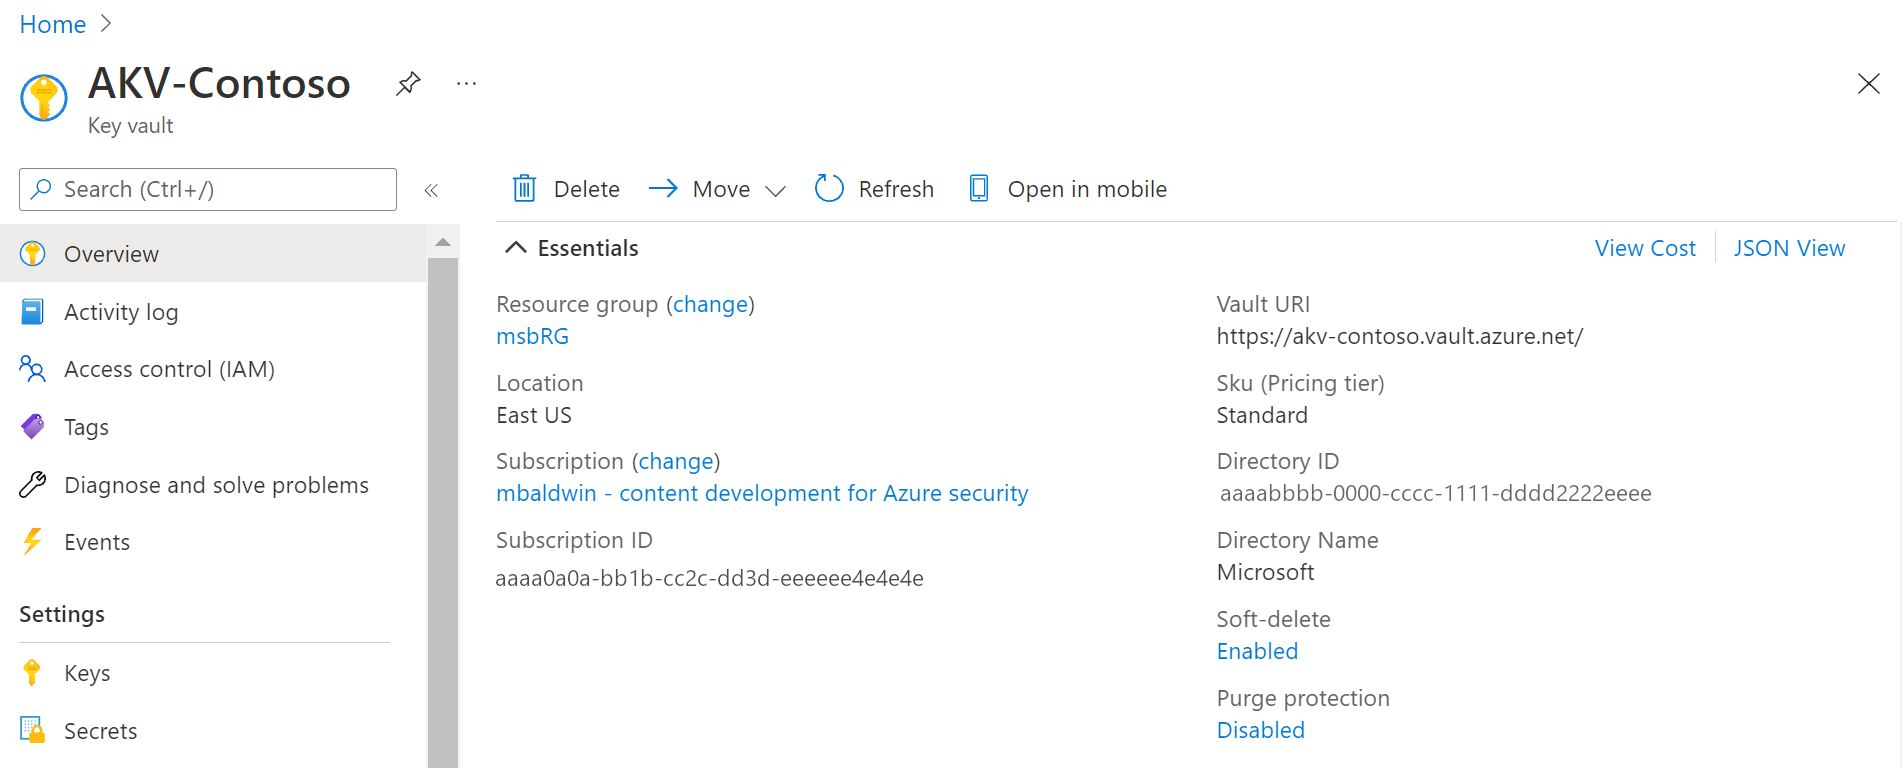This screenshot has height=768, width=1902.
Task: Collapse the sidebar menu with double chevron
Action: pos(431,190)
